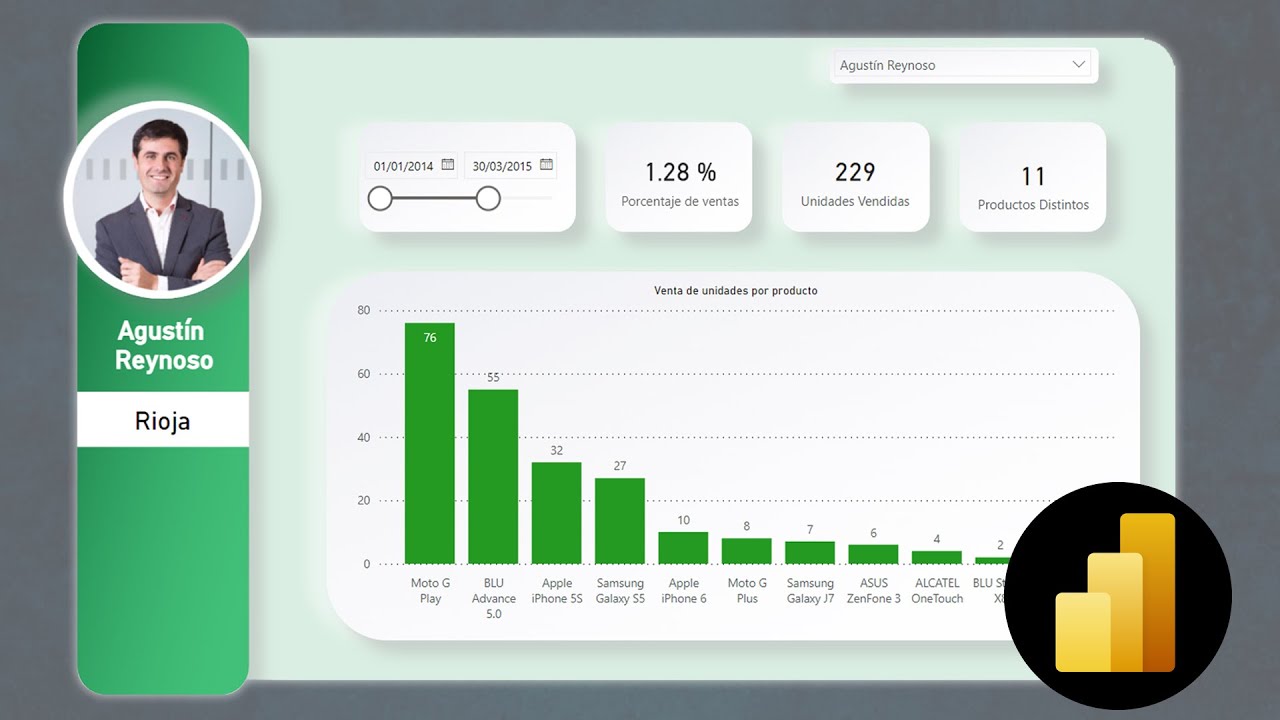
Task: Click the BLU Advance 5.0 axis label
Action: 494,598
